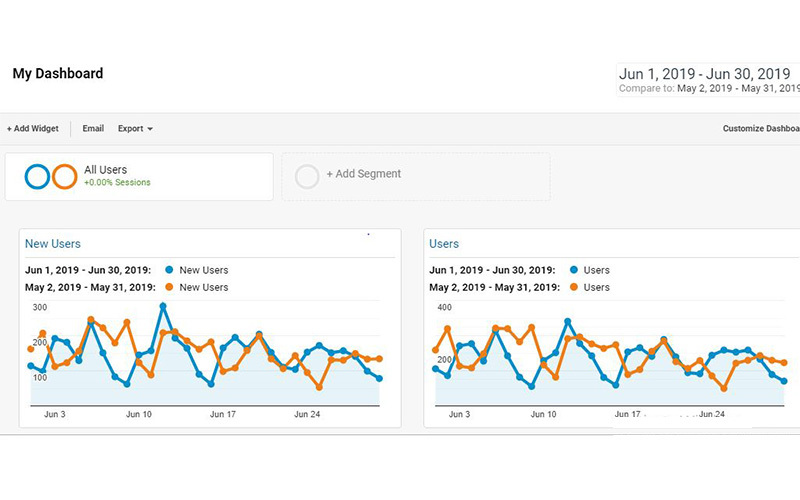
Task: Click the +0.00% Sessions text
Action: coord(117,183)
